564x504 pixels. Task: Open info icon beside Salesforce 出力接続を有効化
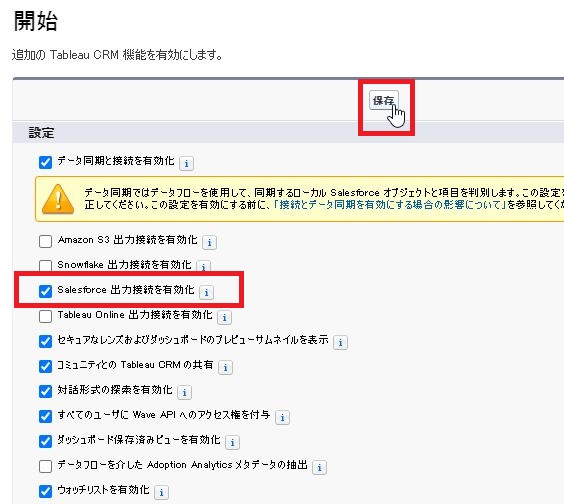206,292
